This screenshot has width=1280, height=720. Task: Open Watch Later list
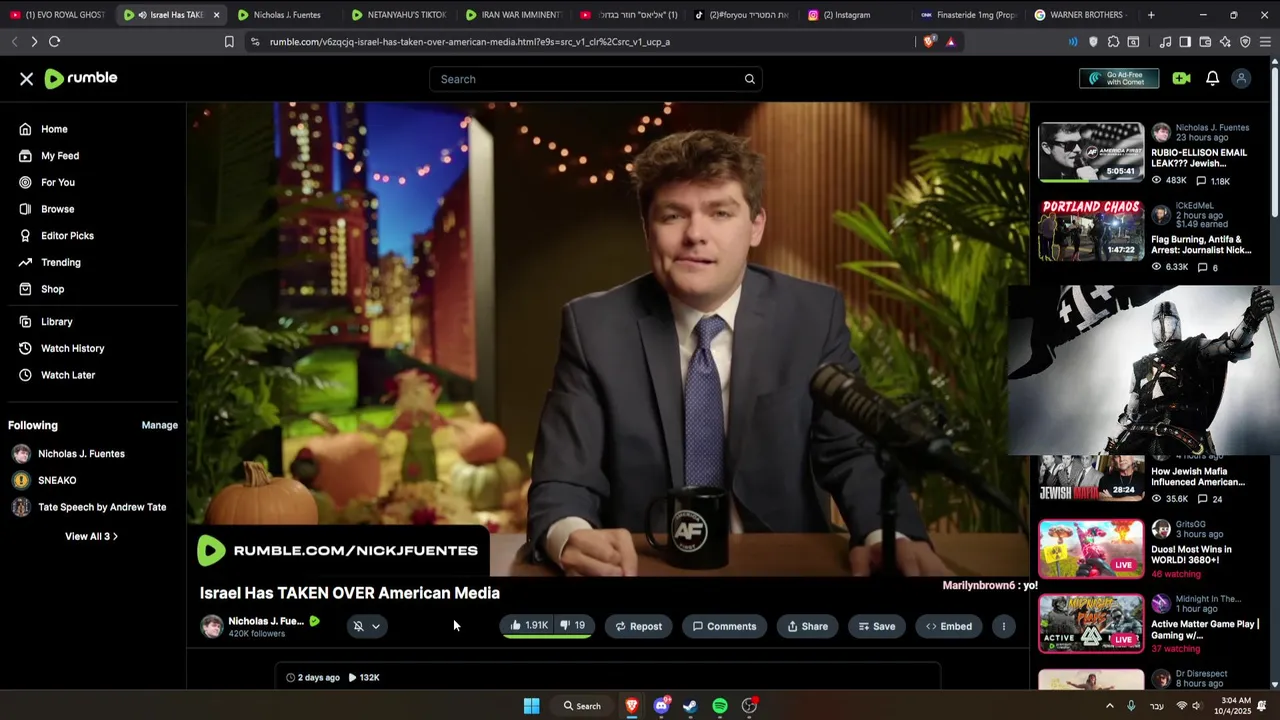[68, 375]
